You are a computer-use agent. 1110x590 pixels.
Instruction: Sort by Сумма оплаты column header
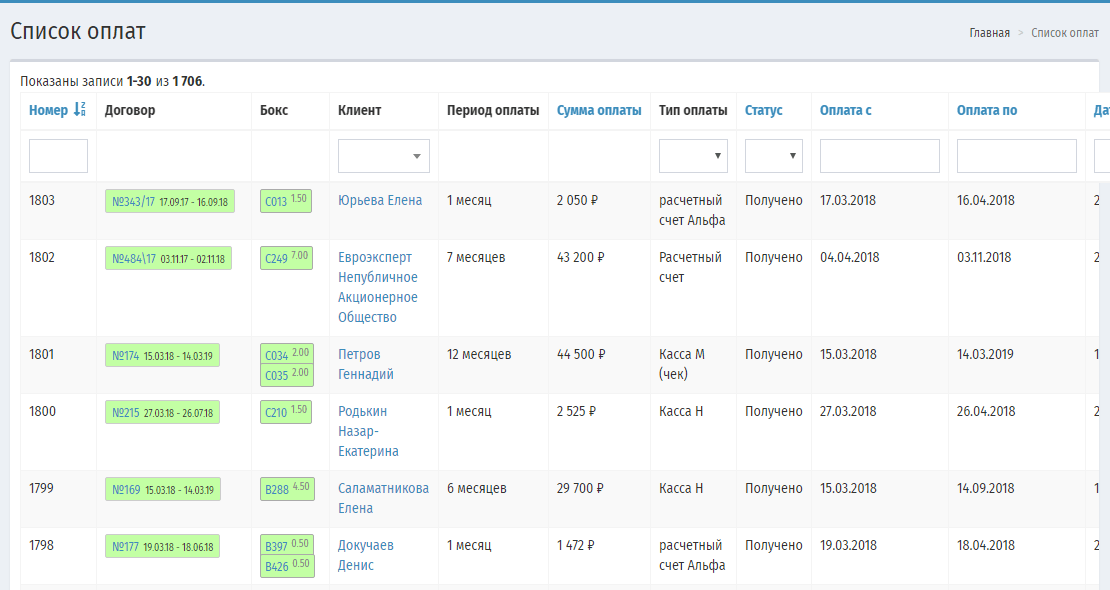599,110
